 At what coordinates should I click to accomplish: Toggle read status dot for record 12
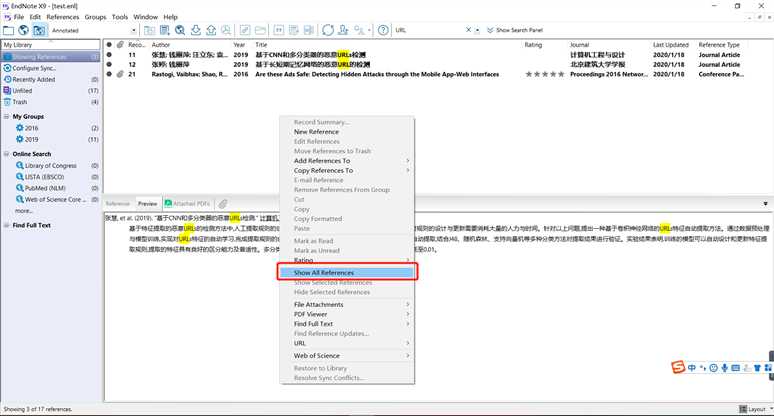(109, 64)
